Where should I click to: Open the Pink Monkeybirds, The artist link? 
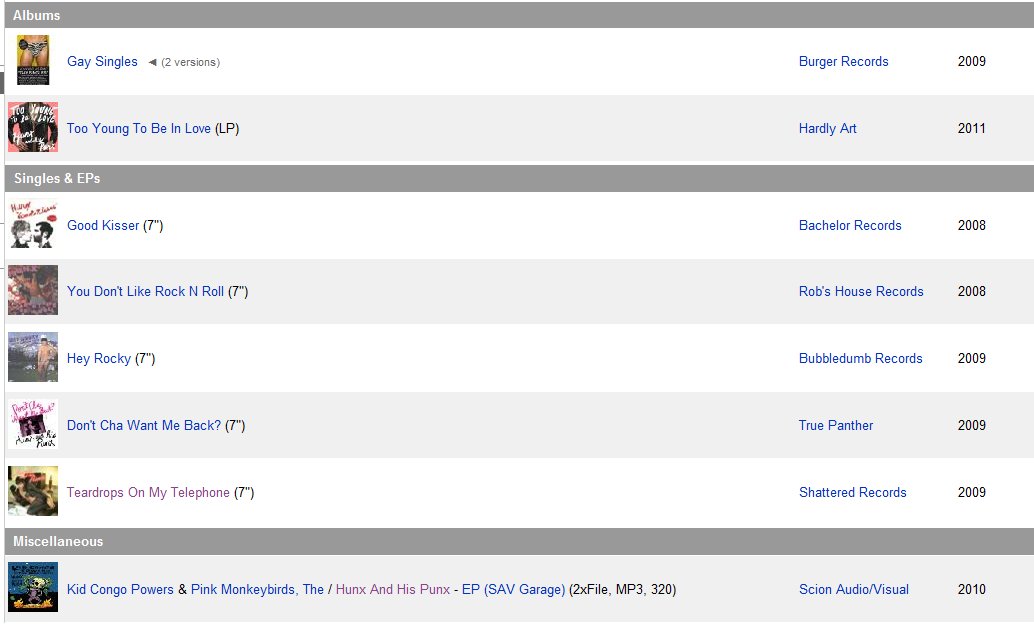tap(257, 589)
